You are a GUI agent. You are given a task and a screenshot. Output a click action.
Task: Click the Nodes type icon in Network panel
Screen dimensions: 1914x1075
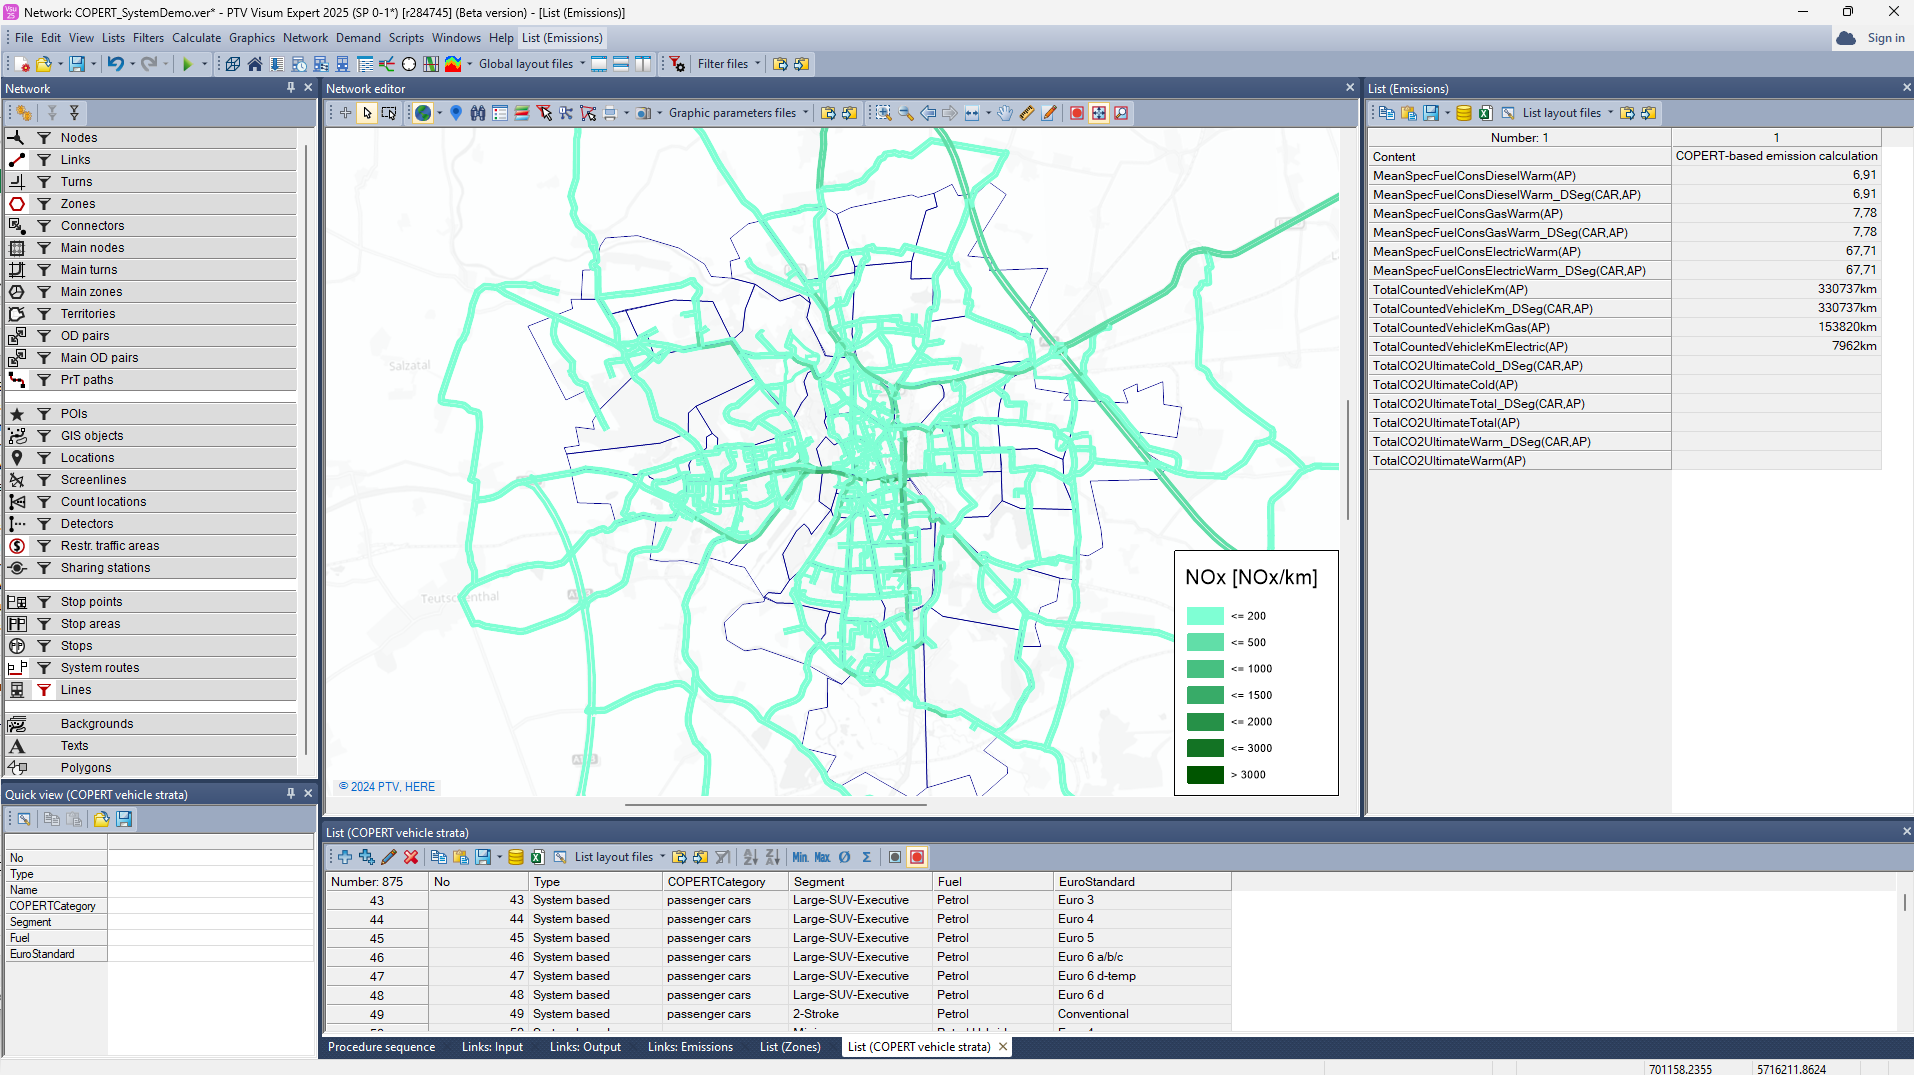[x=17, y=138]
